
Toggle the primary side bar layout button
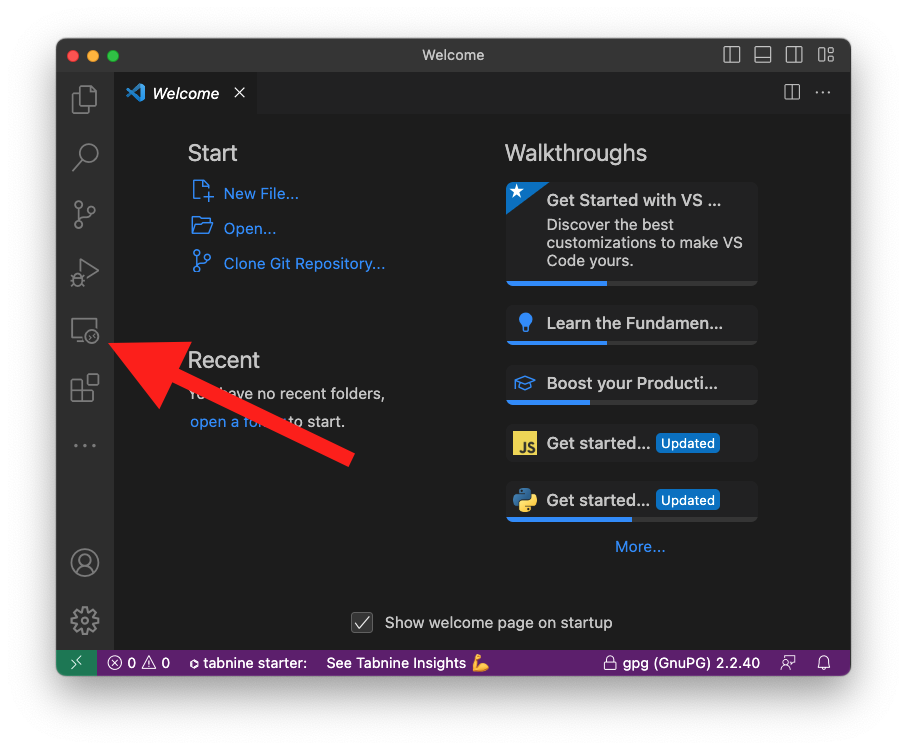click(x=732, y=55)
